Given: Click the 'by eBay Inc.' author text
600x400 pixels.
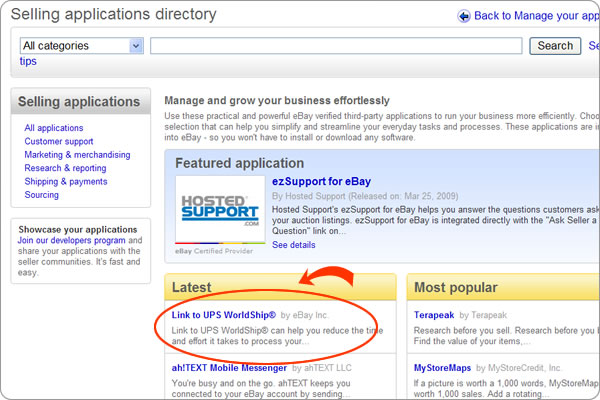Looking at the screenshot, I should pos(305,315).
